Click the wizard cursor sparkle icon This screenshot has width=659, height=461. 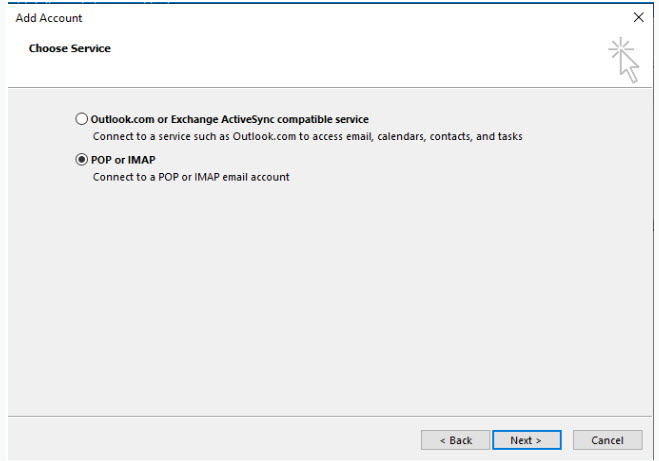pyautogui.click(x=624, y=60)
